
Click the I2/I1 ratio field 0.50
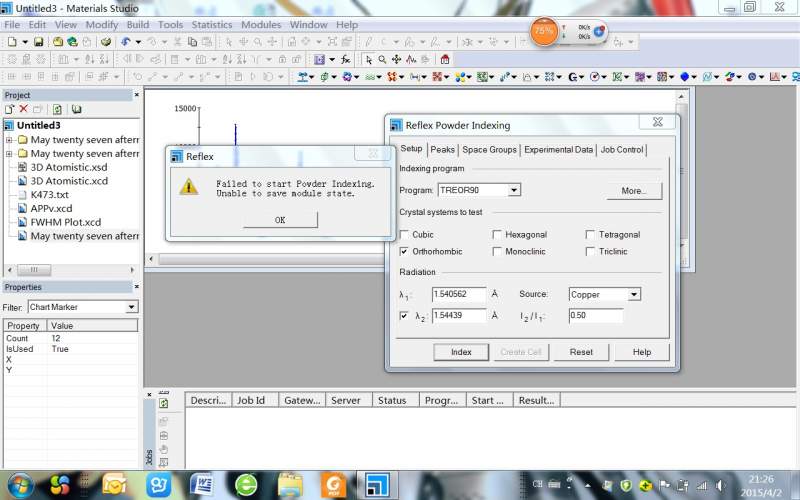pos(595,315)
